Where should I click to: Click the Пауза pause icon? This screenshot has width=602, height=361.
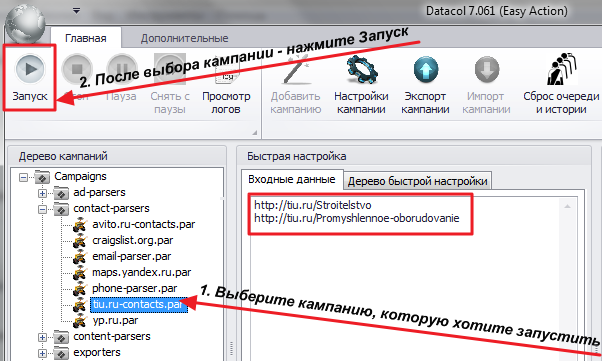[122, 69]
